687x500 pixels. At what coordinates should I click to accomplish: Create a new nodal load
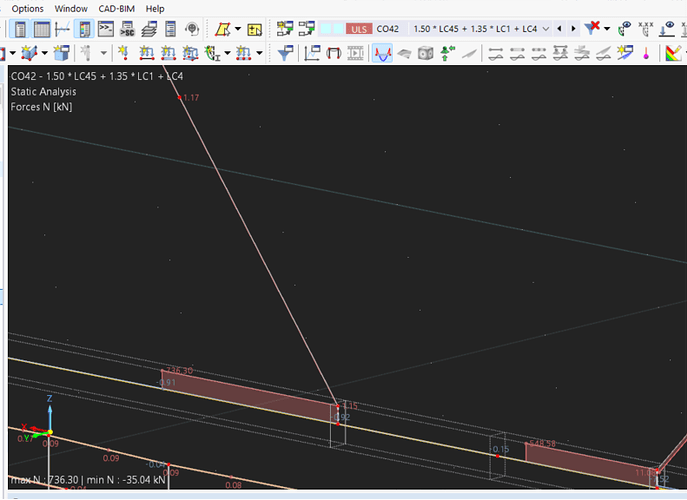coord(124,53)
